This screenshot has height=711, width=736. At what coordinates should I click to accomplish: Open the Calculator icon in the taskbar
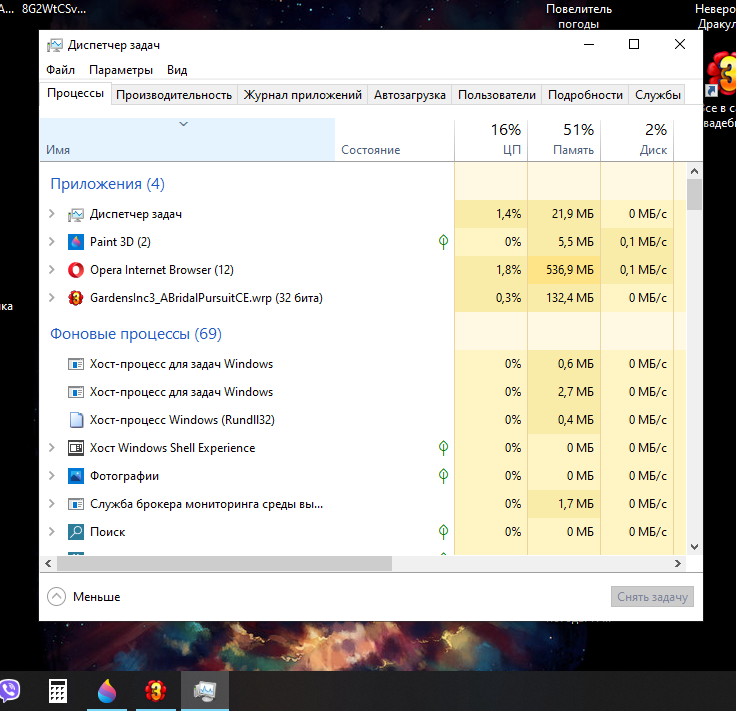(x=58, y=690)
